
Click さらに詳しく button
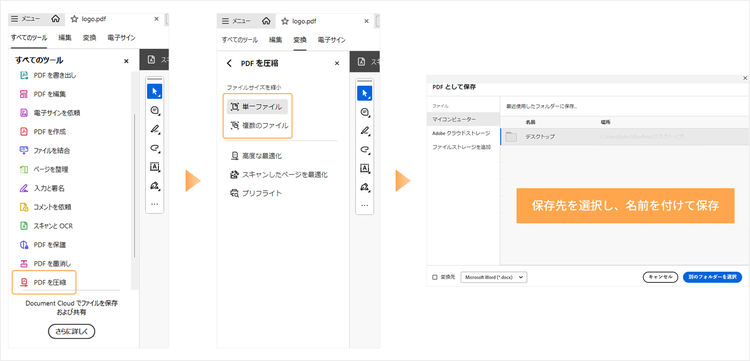click(72, 331)
